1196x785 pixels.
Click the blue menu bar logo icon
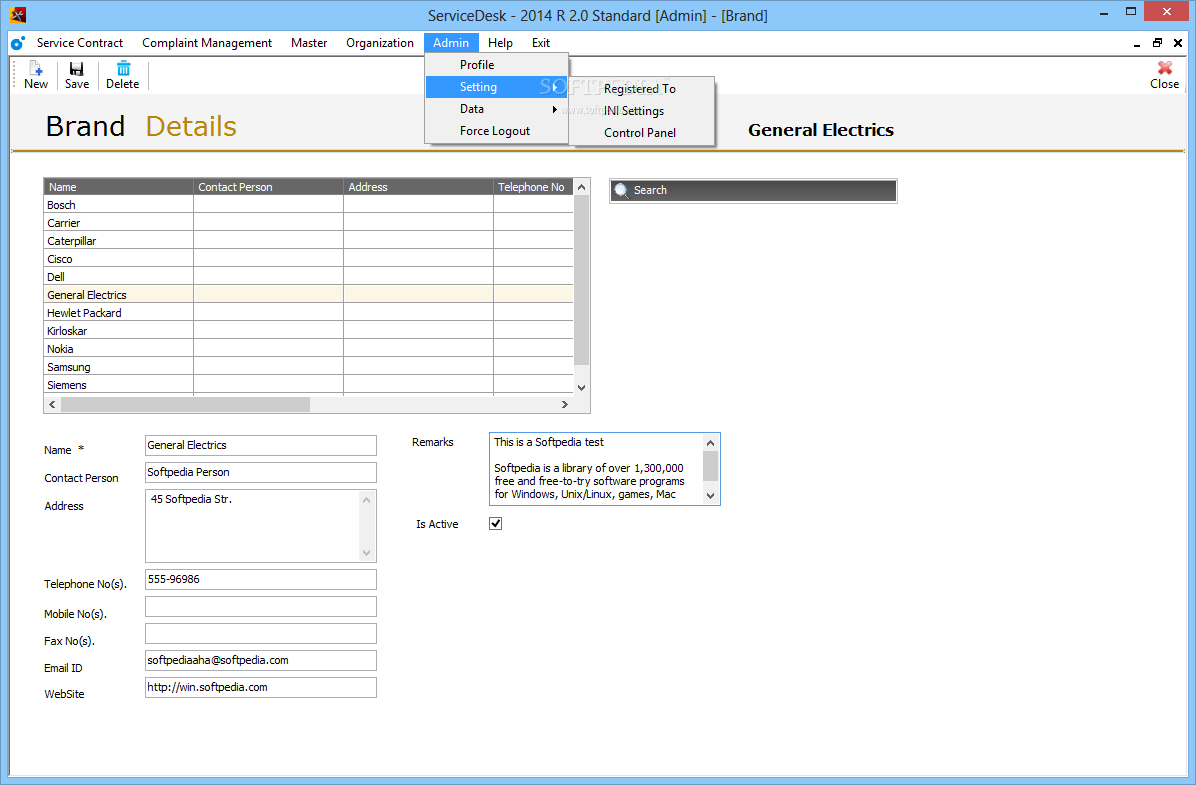18,43
